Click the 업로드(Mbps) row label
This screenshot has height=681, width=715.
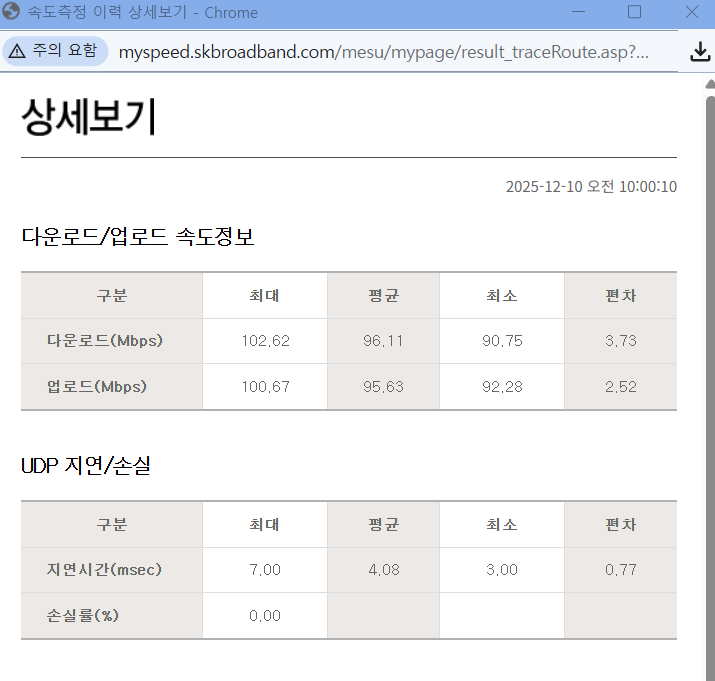[x=97, y=387]
